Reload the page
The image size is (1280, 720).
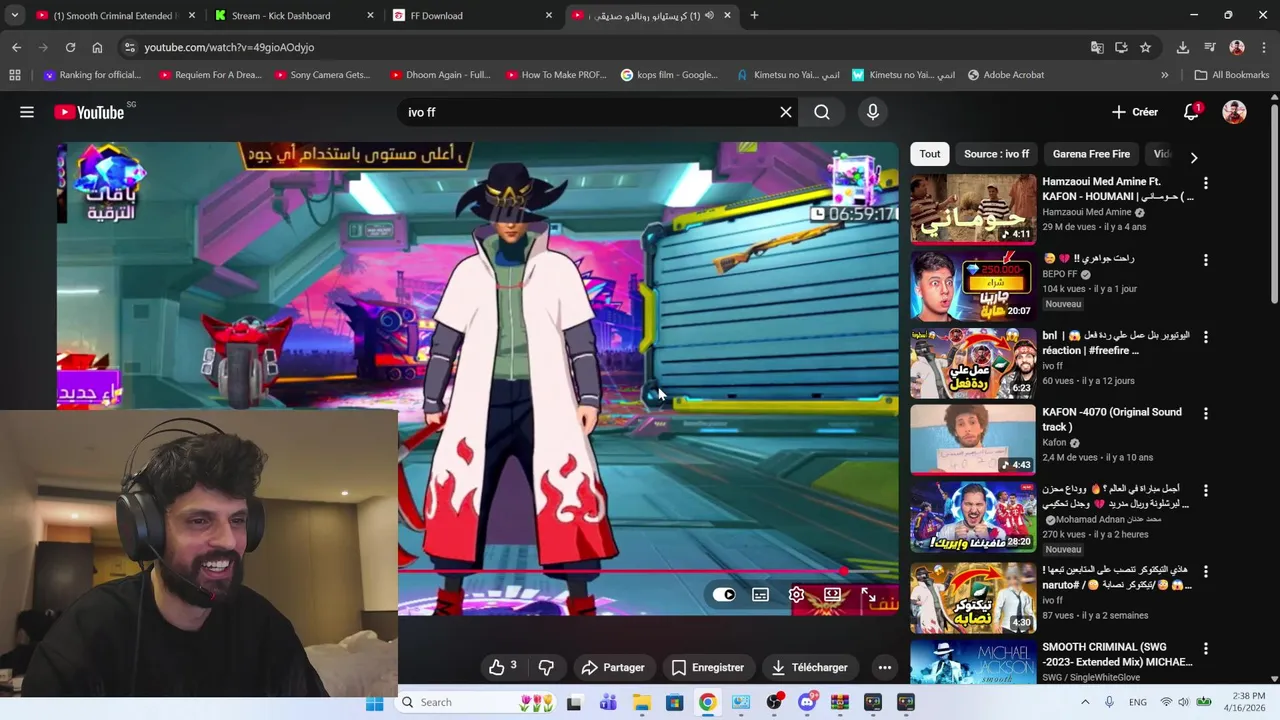click(x=70, y=47)
